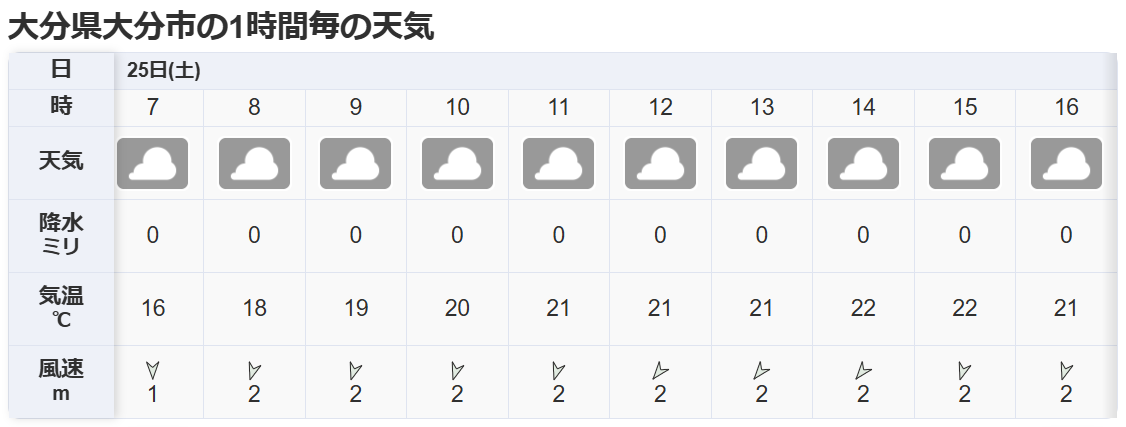Click the cloudy icon for 13 o'clock

tap(762, 164)
